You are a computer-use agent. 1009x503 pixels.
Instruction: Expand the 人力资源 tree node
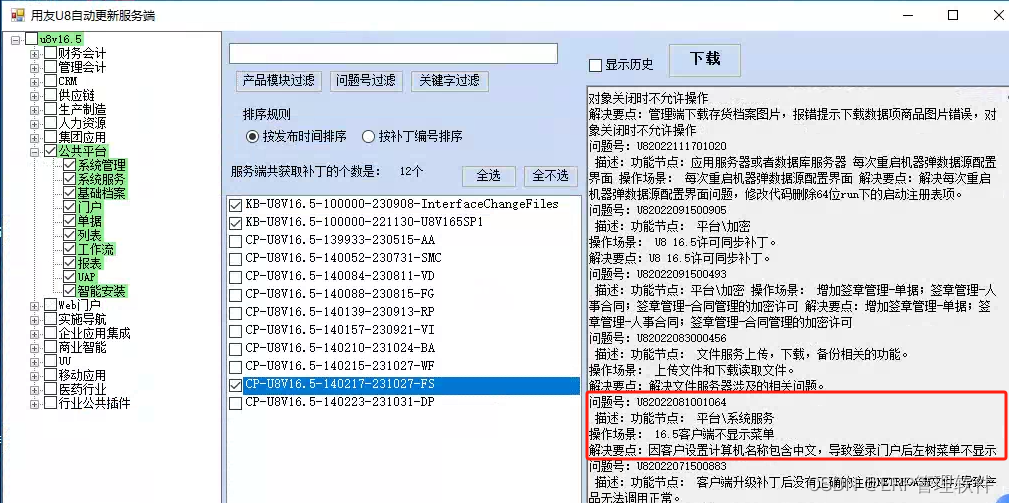[34, 123]
